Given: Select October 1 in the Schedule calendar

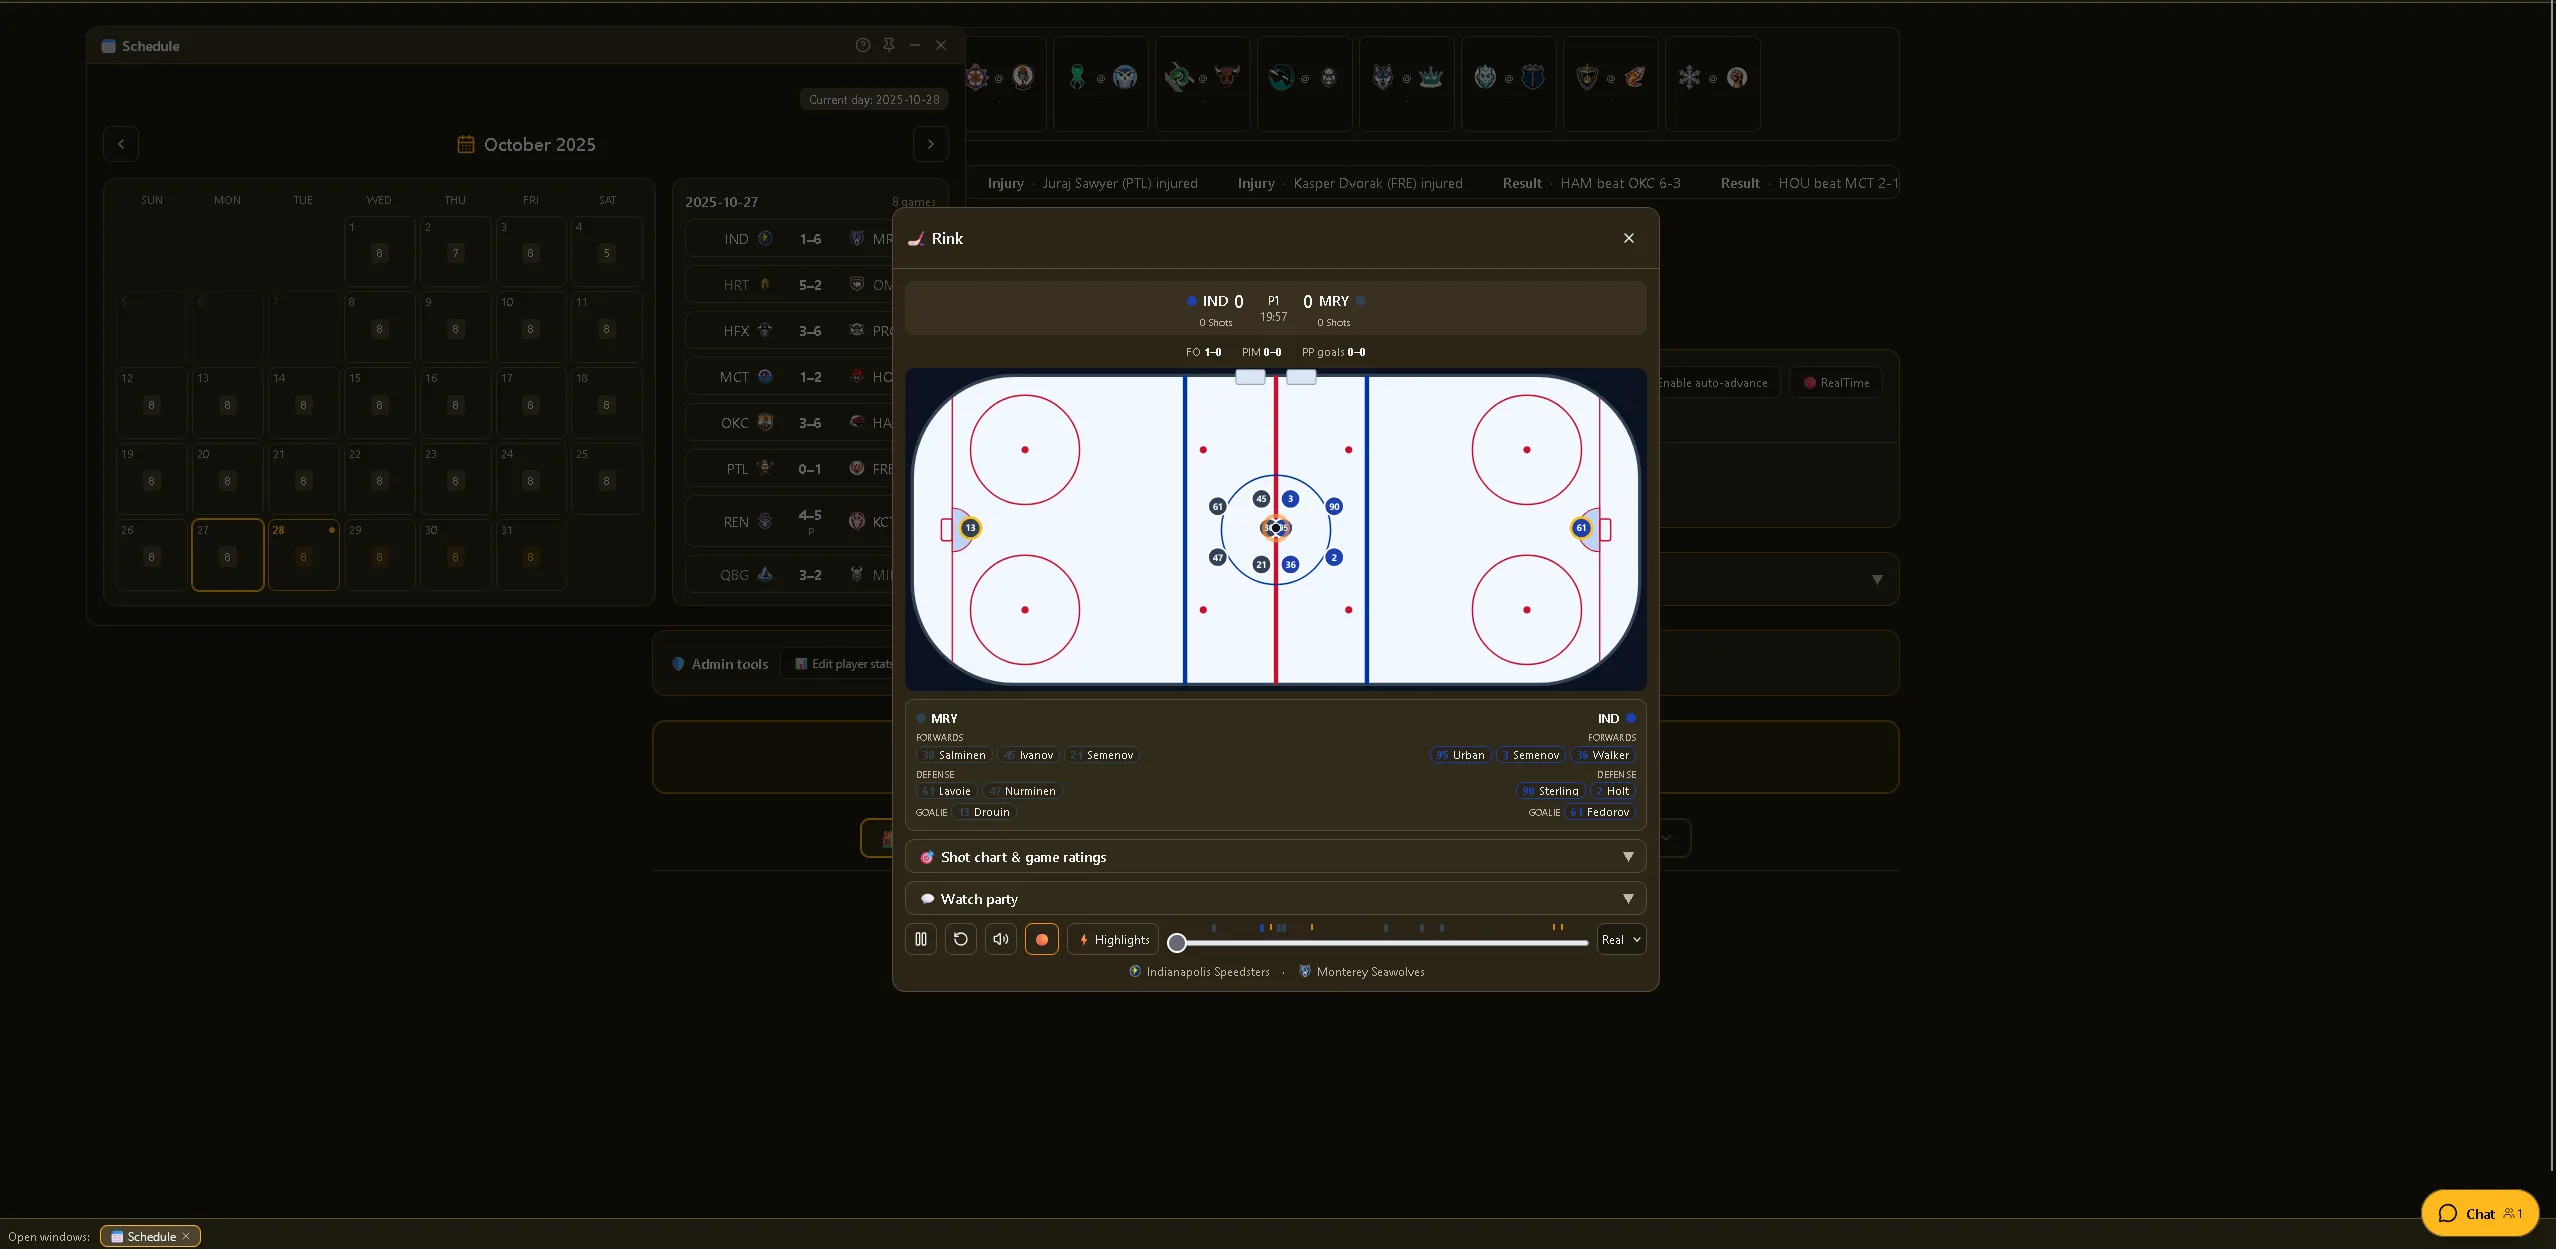Looking at the screenshot, I should 380,251.
